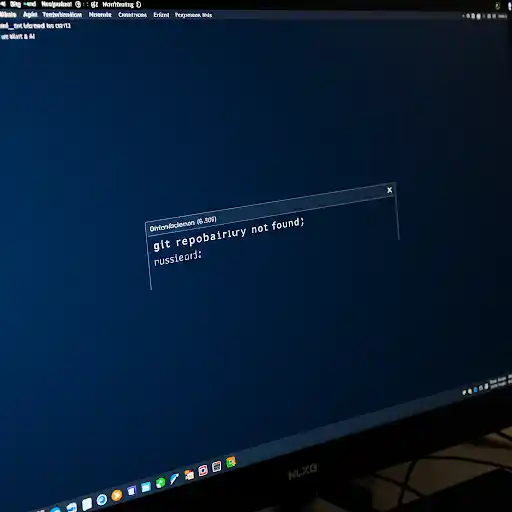Open the Moemle menu in the menu bar
Screen dimensions: 512x512
click(100, 15)
